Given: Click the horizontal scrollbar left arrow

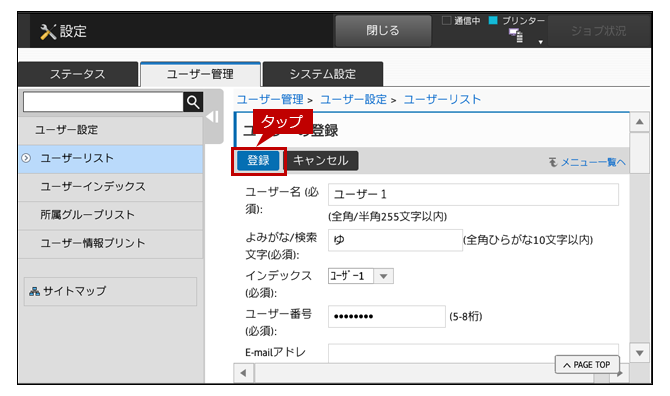Looking at the screenshot, I should pos(244,373).
